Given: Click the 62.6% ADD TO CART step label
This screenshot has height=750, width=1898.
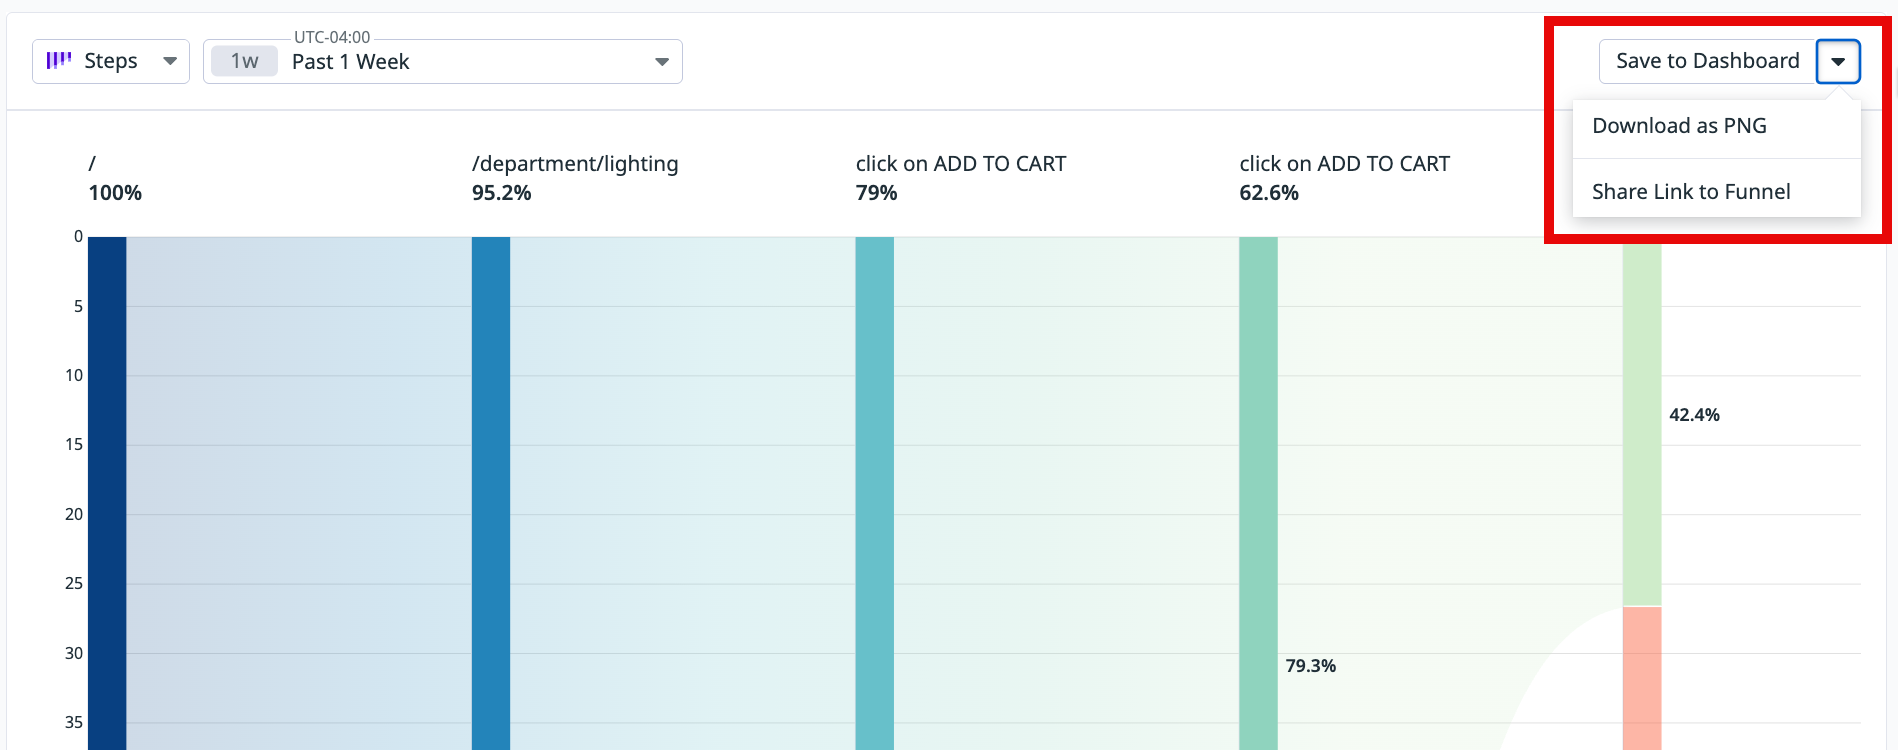Looking at the screenshot, I should (x=1344, y=164).
